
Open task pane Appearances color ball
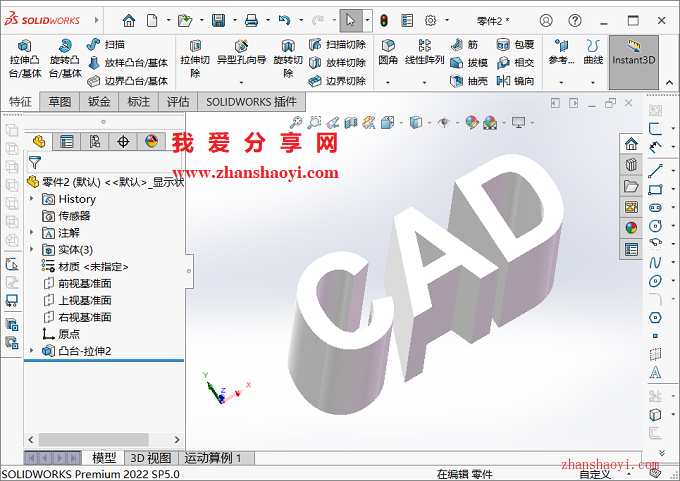click(x=631, y=227)
